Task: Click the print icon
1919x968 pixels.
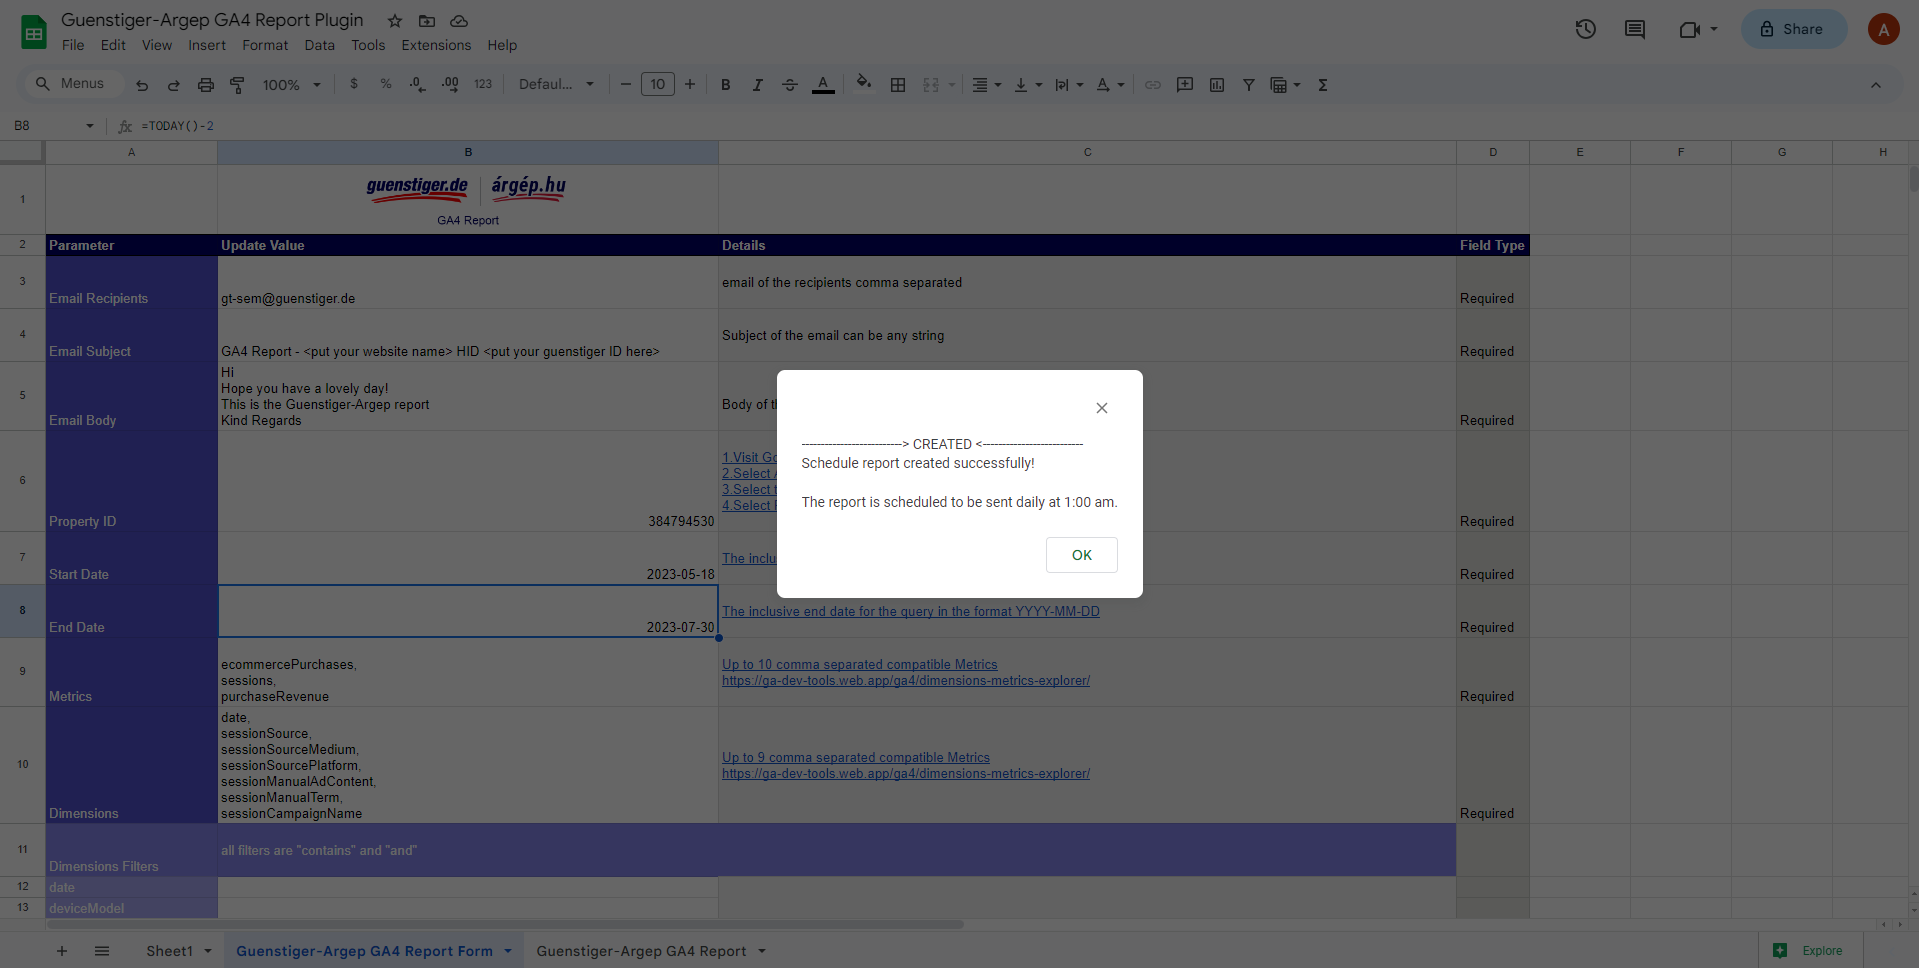Action: [x=206, y=85]
